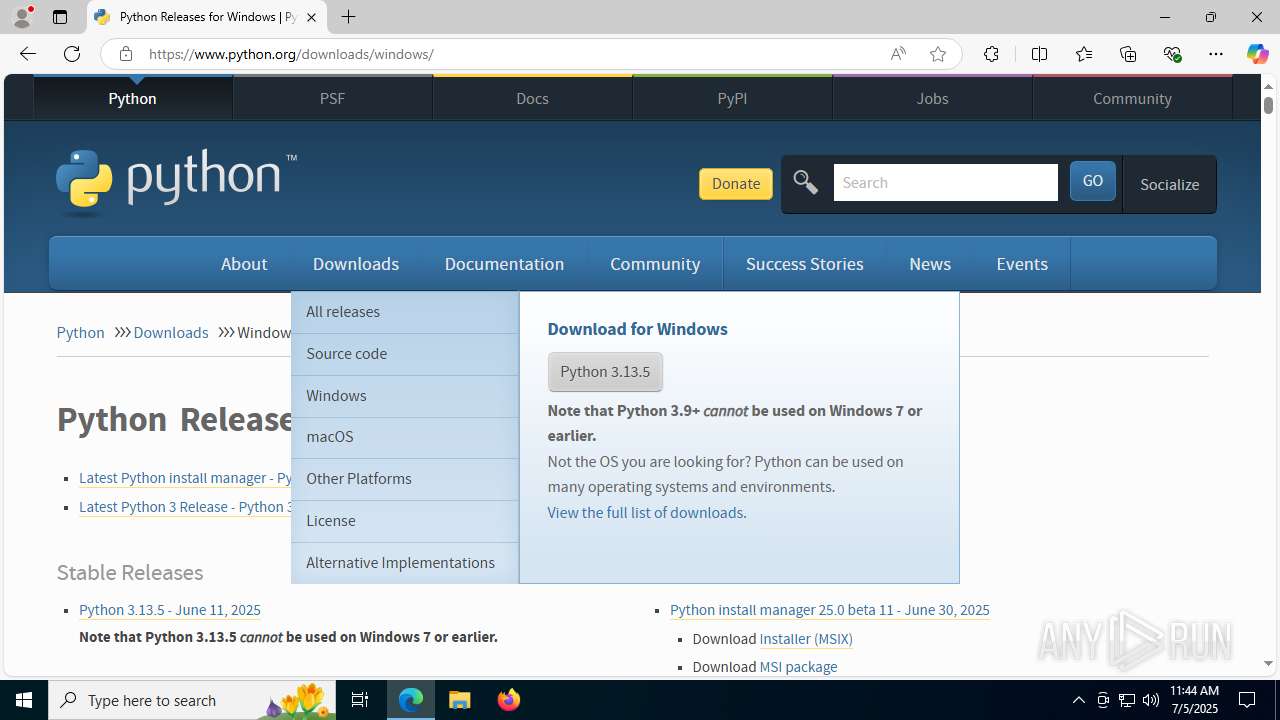The height and width of the screenshot is (720, 1280).
Task: Switch to the PyPI top tab
Action: pyautogui.click(x=732, y=98)
